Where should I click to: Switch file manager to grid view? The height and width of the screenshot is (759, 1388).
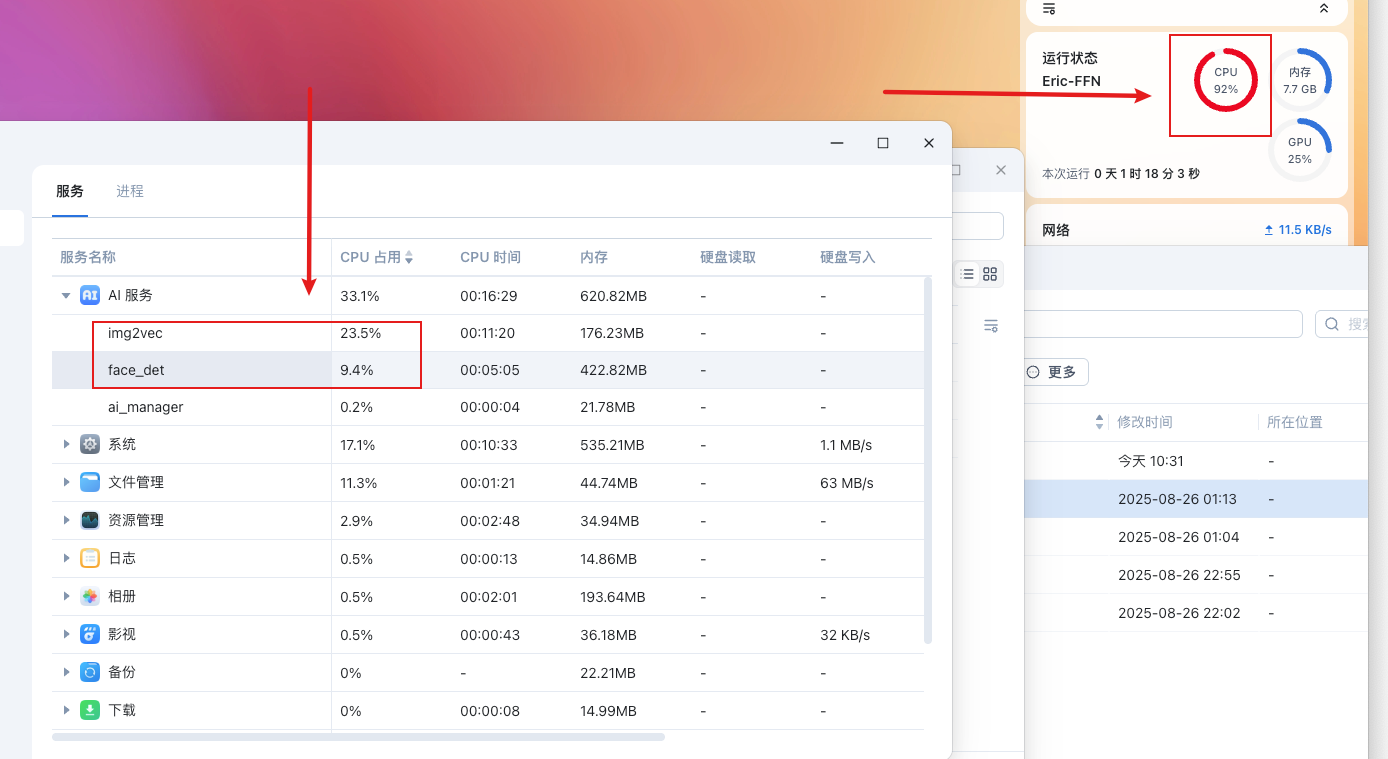pos(990,274)
